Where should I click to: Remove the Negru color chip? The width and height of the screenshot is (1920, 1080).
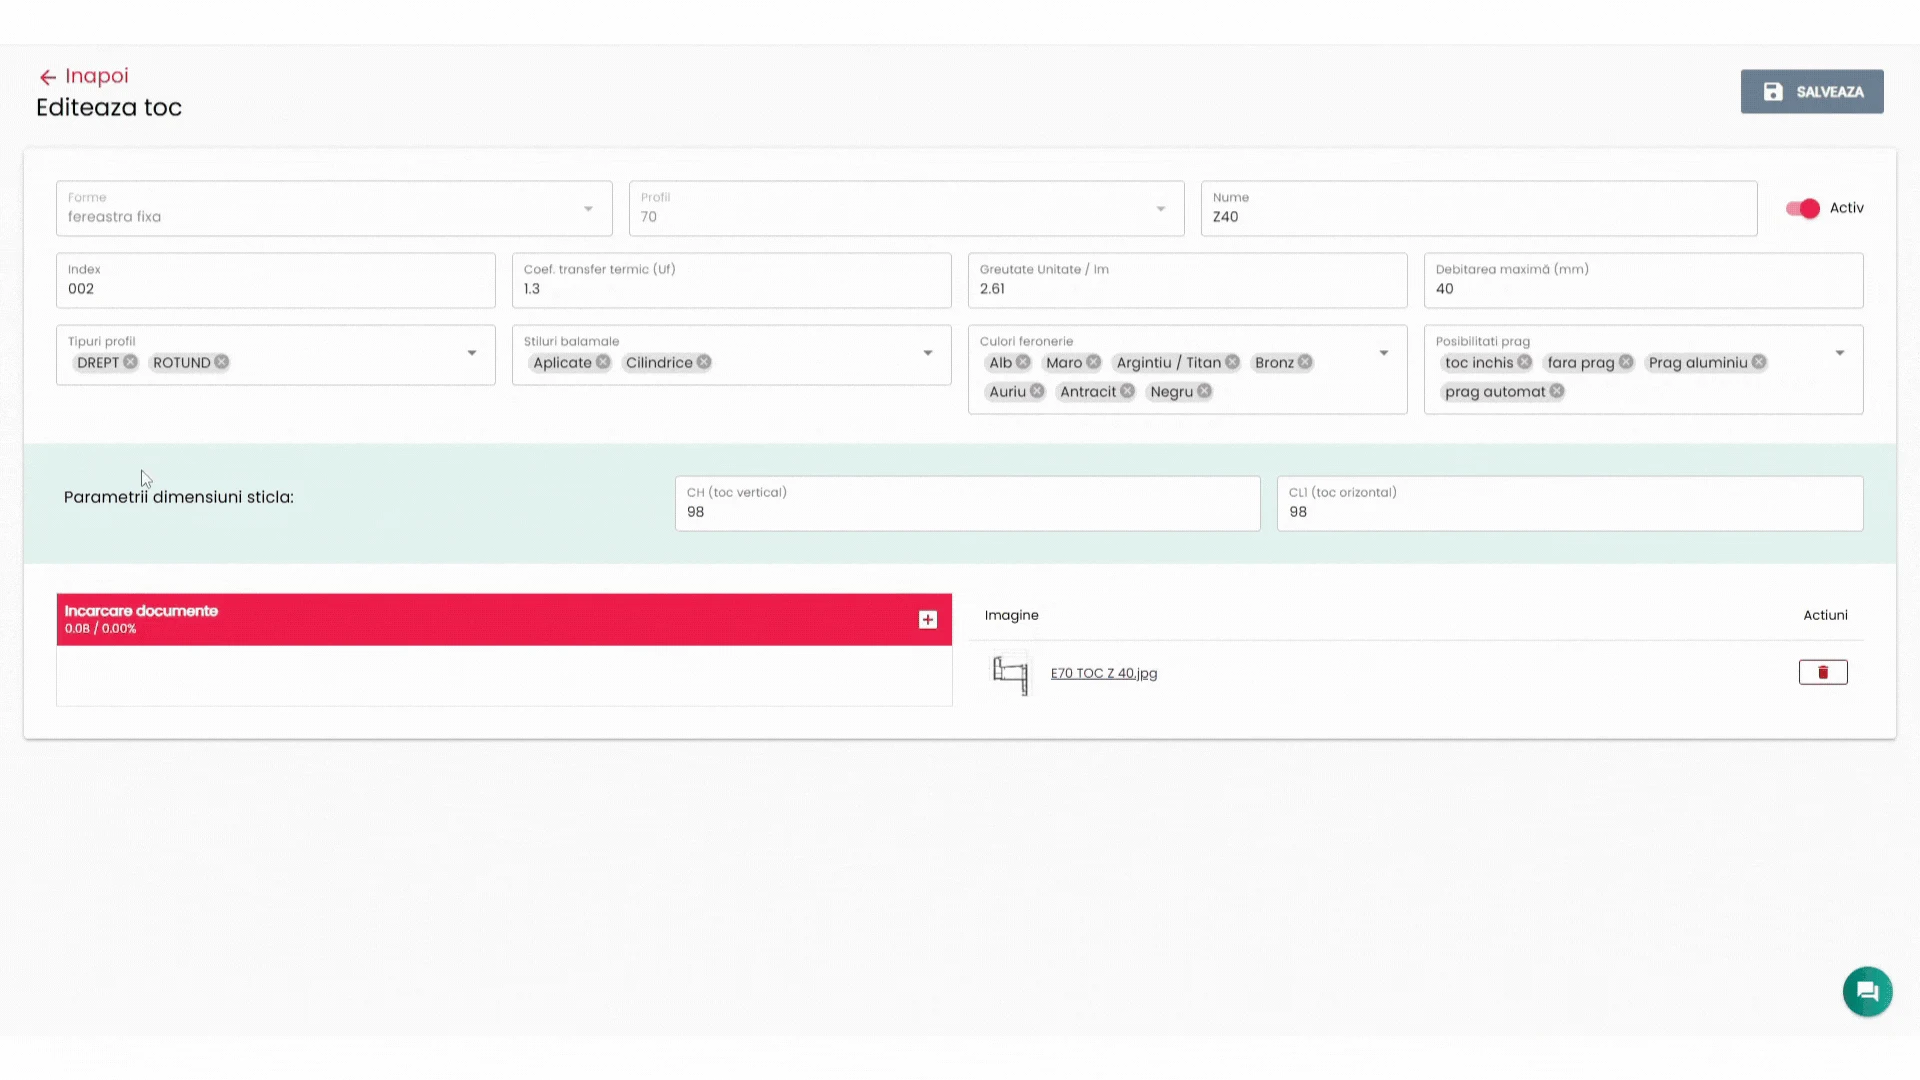pos(1204,391)
